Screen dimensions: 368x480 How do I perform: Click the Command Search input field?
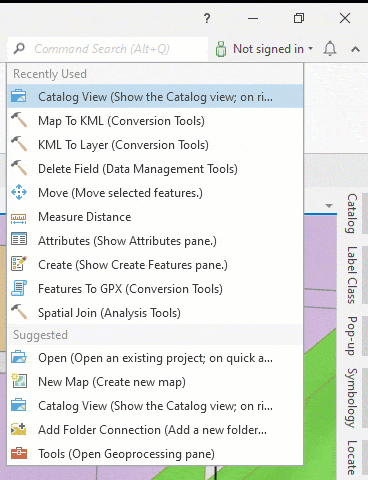107,49
